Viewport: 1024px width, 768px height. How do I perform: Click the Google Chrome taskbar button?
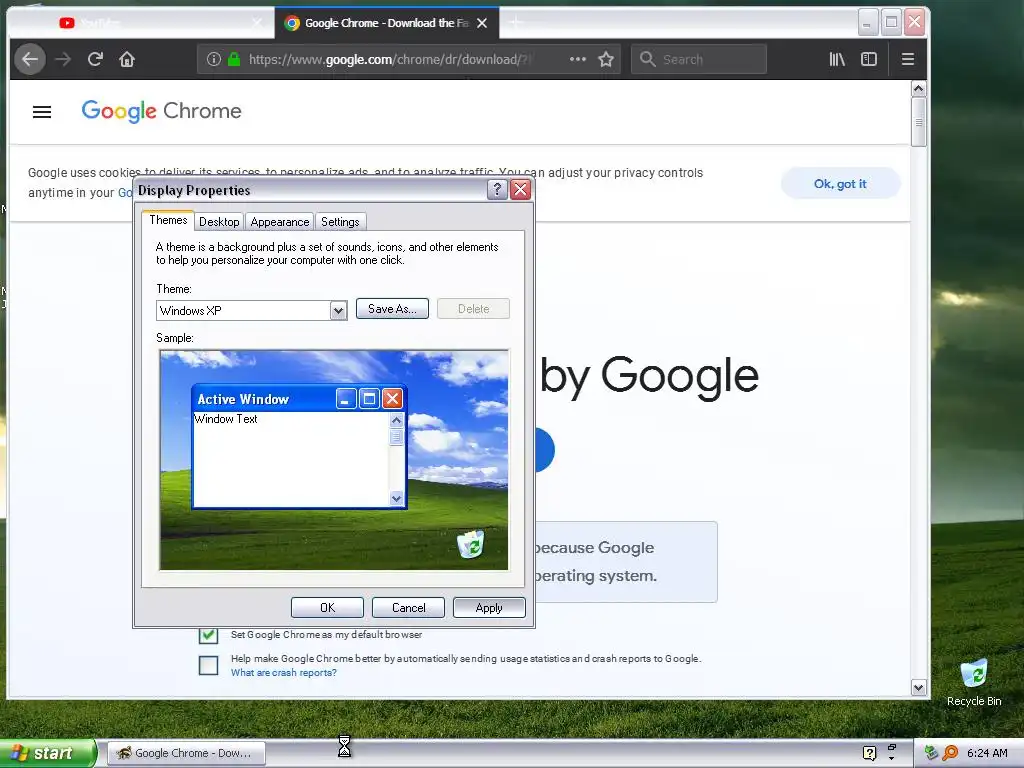click(186, 753)
